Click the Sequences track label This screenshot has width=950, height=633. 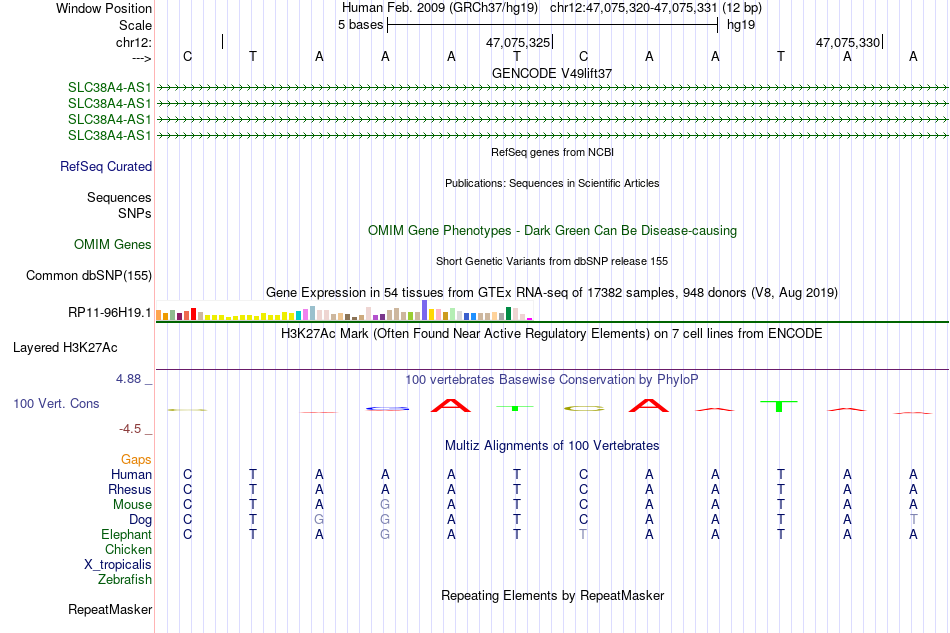point(119,197)
